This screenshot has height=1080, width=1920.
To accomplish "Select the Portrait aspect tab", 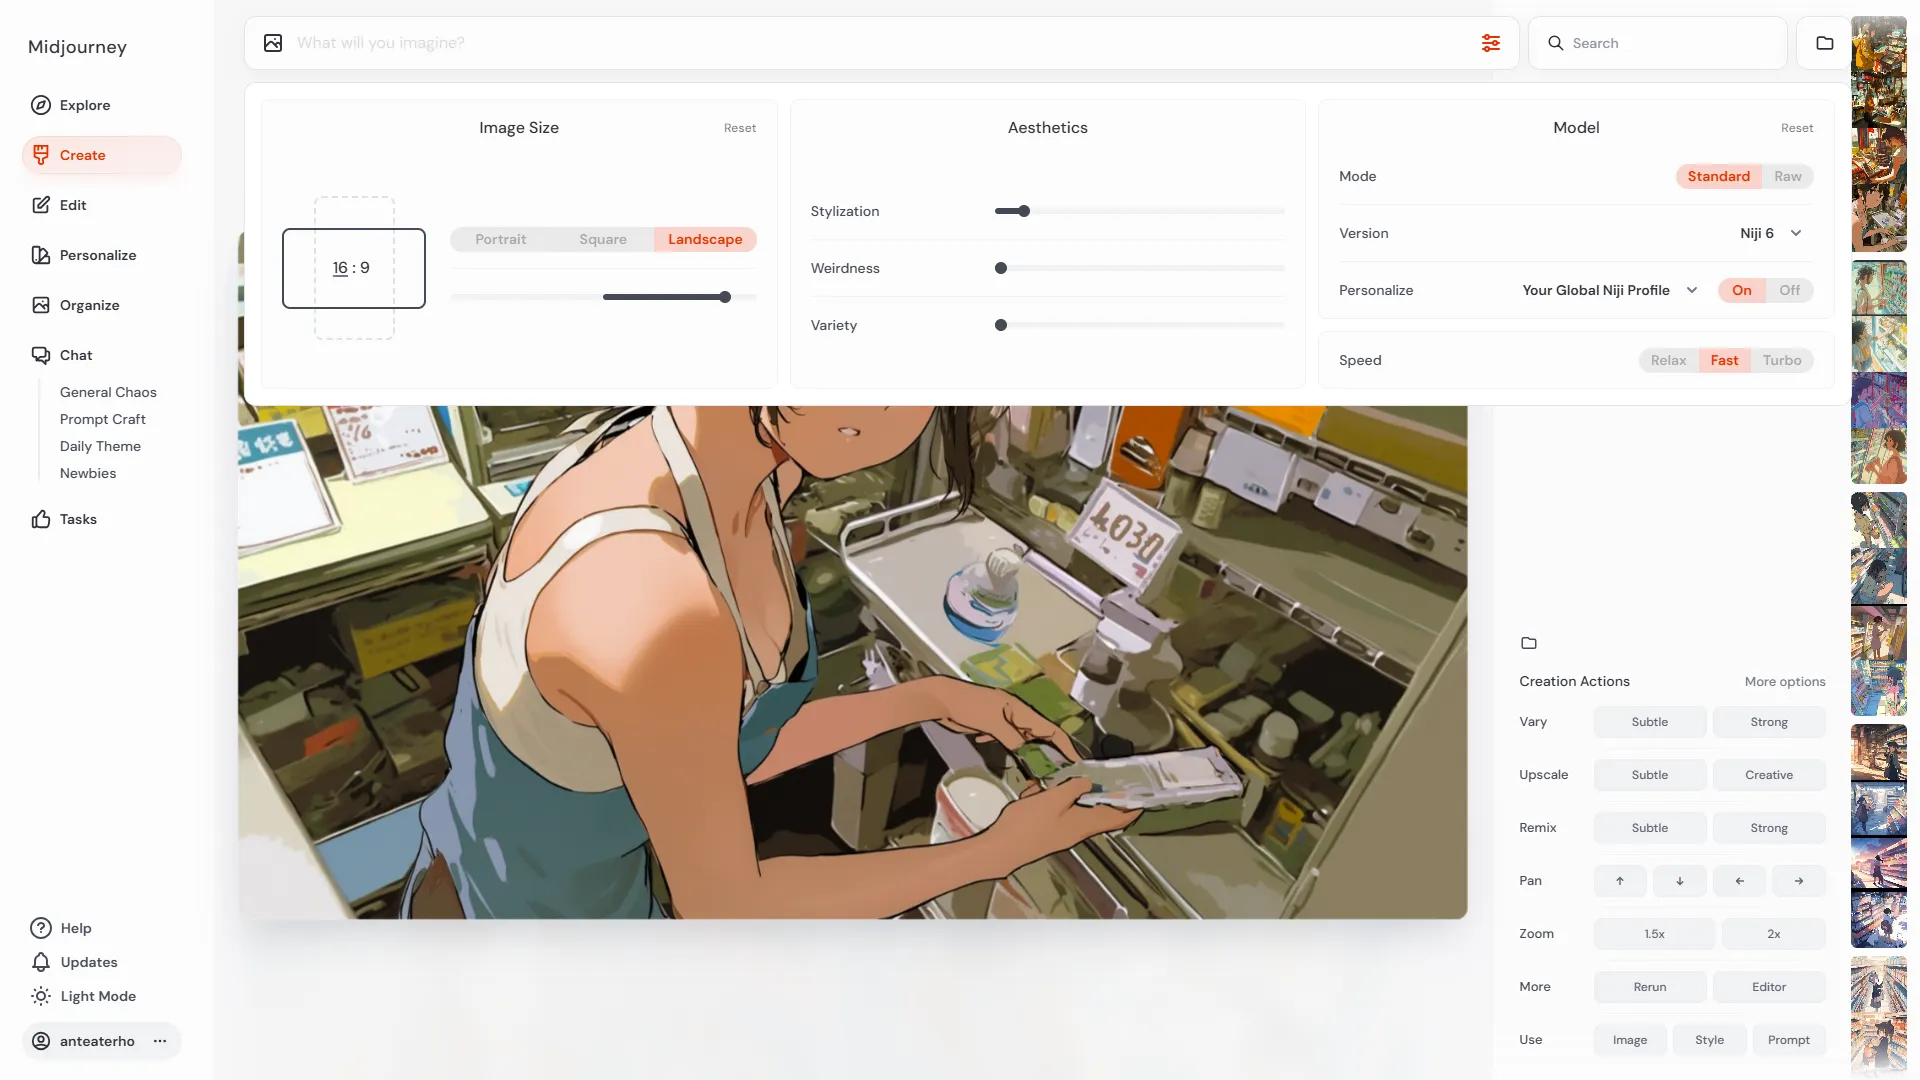I will 500,239.
